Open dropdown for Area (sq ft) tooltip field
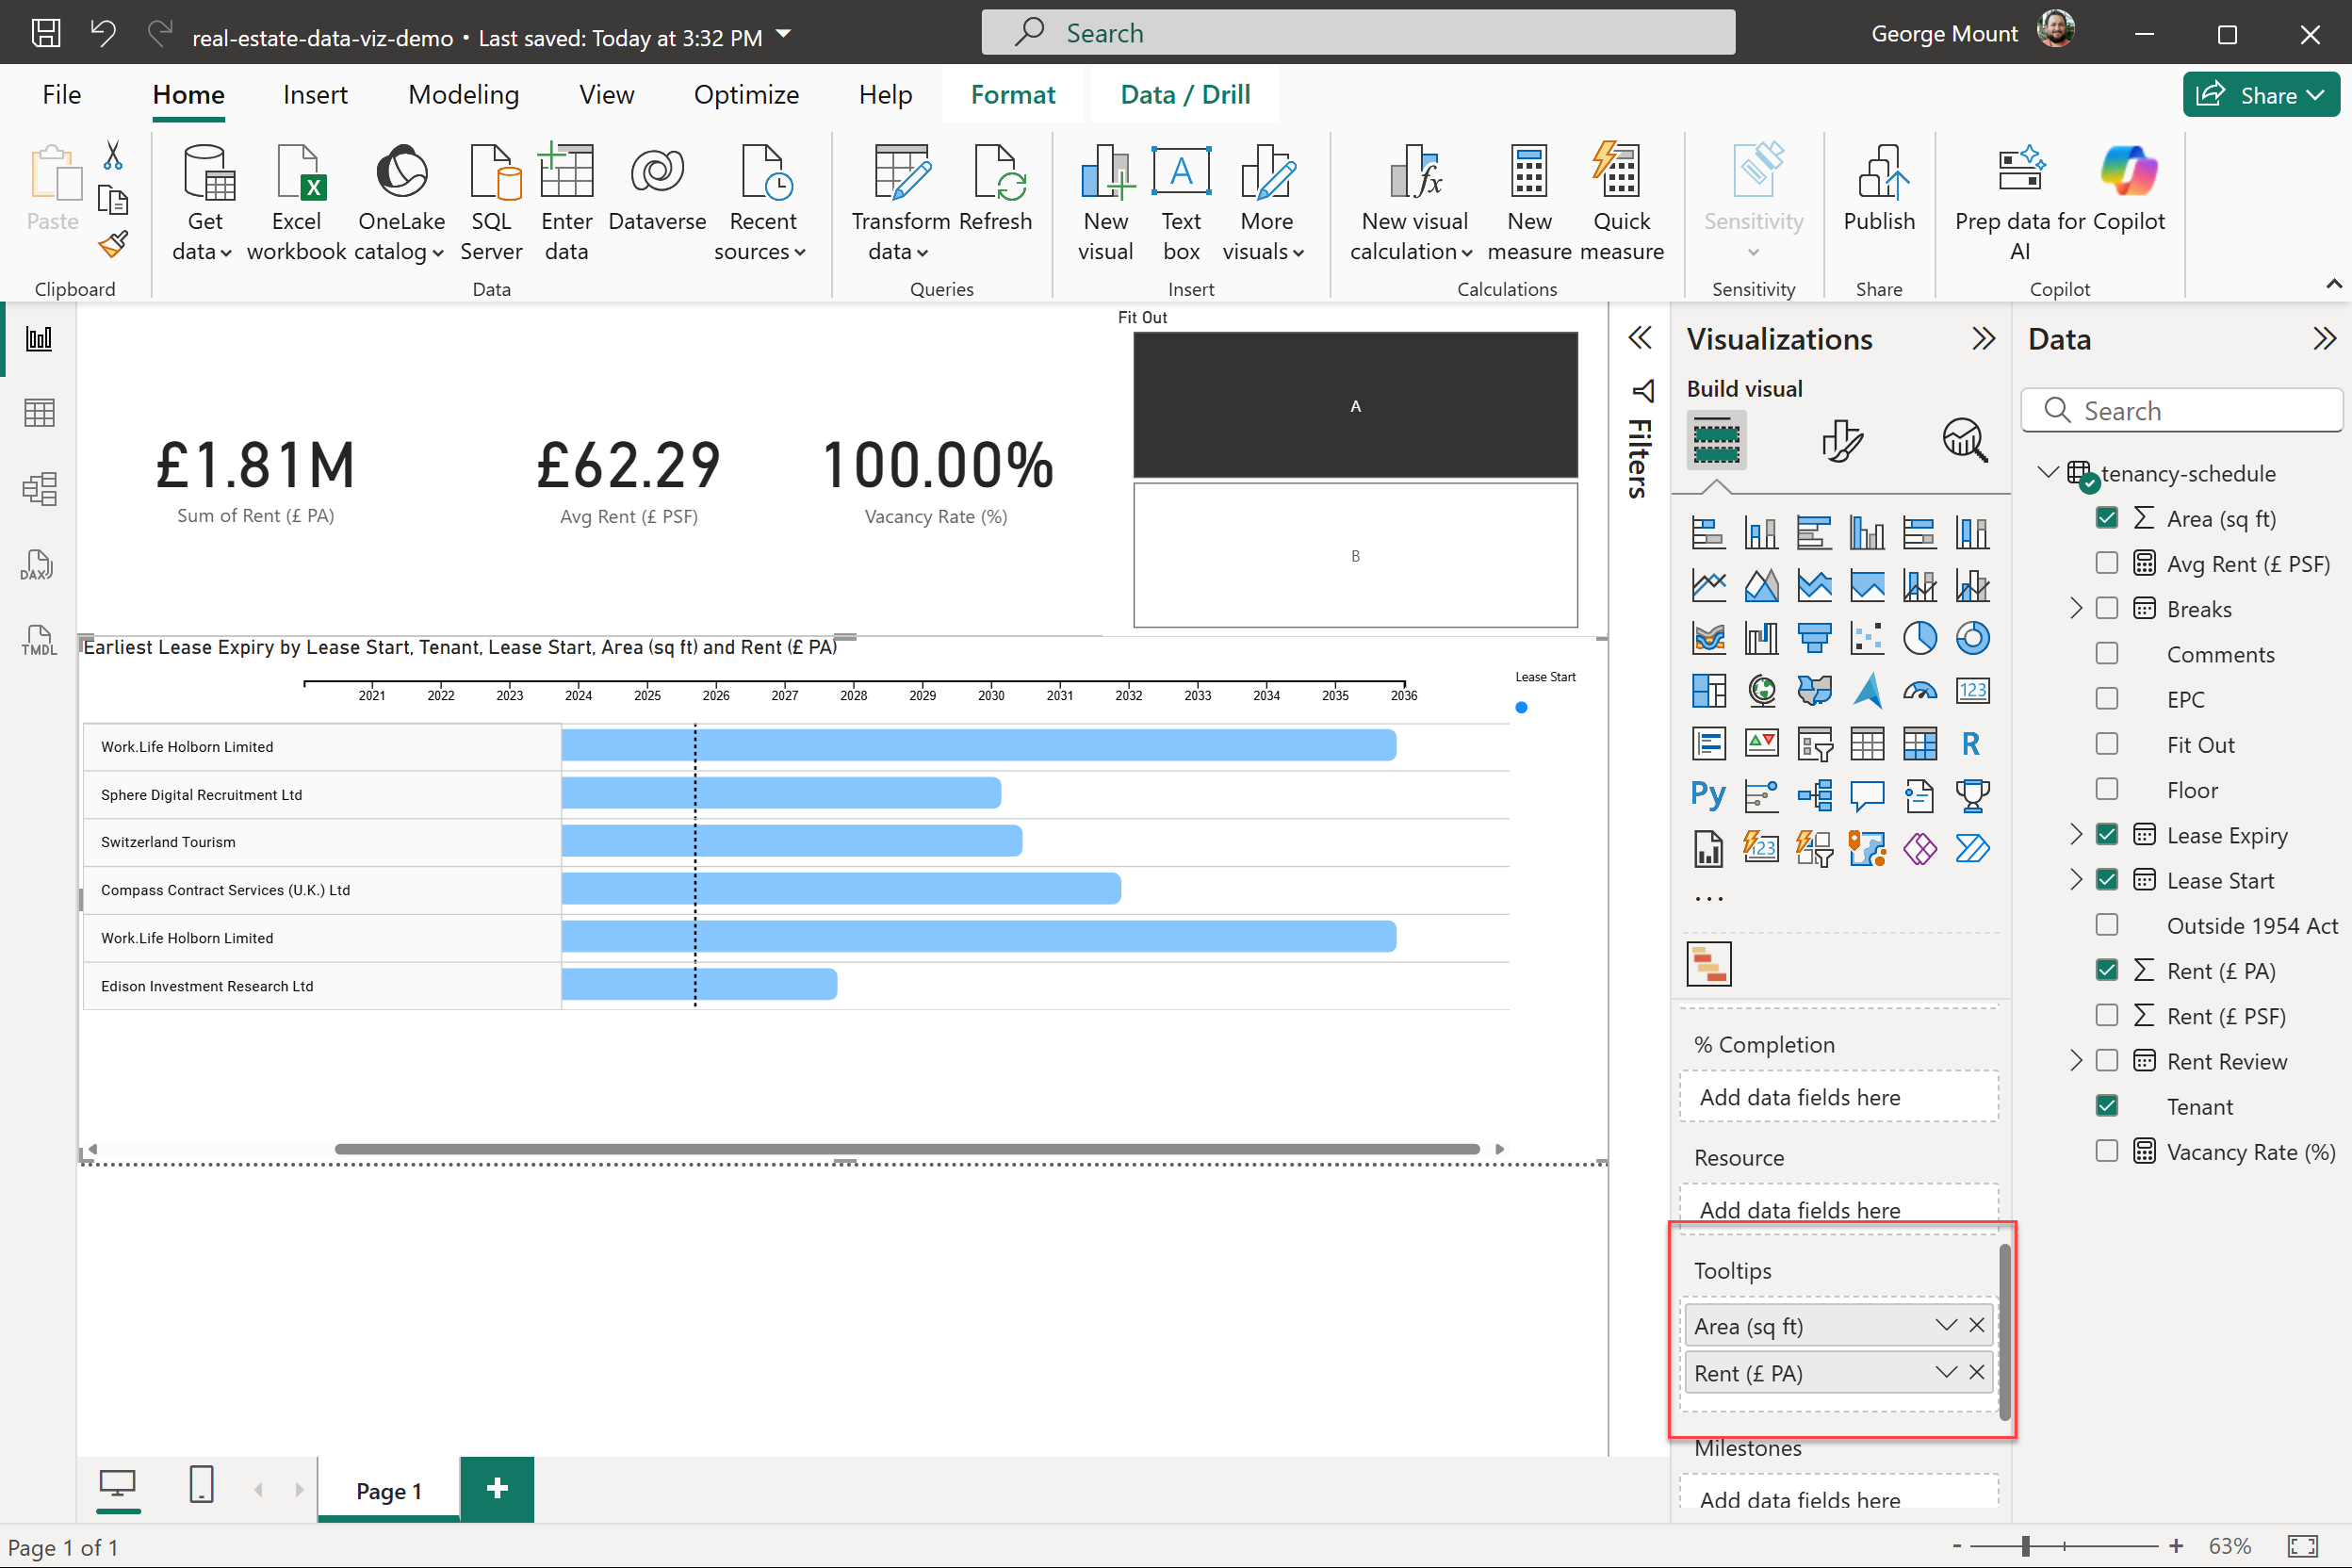 1945,1325
